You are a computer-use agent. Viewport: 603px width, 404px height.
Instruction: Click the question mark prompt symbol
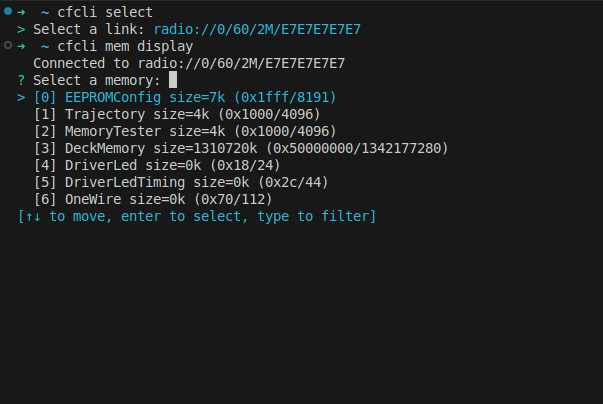tap(21, 80)
